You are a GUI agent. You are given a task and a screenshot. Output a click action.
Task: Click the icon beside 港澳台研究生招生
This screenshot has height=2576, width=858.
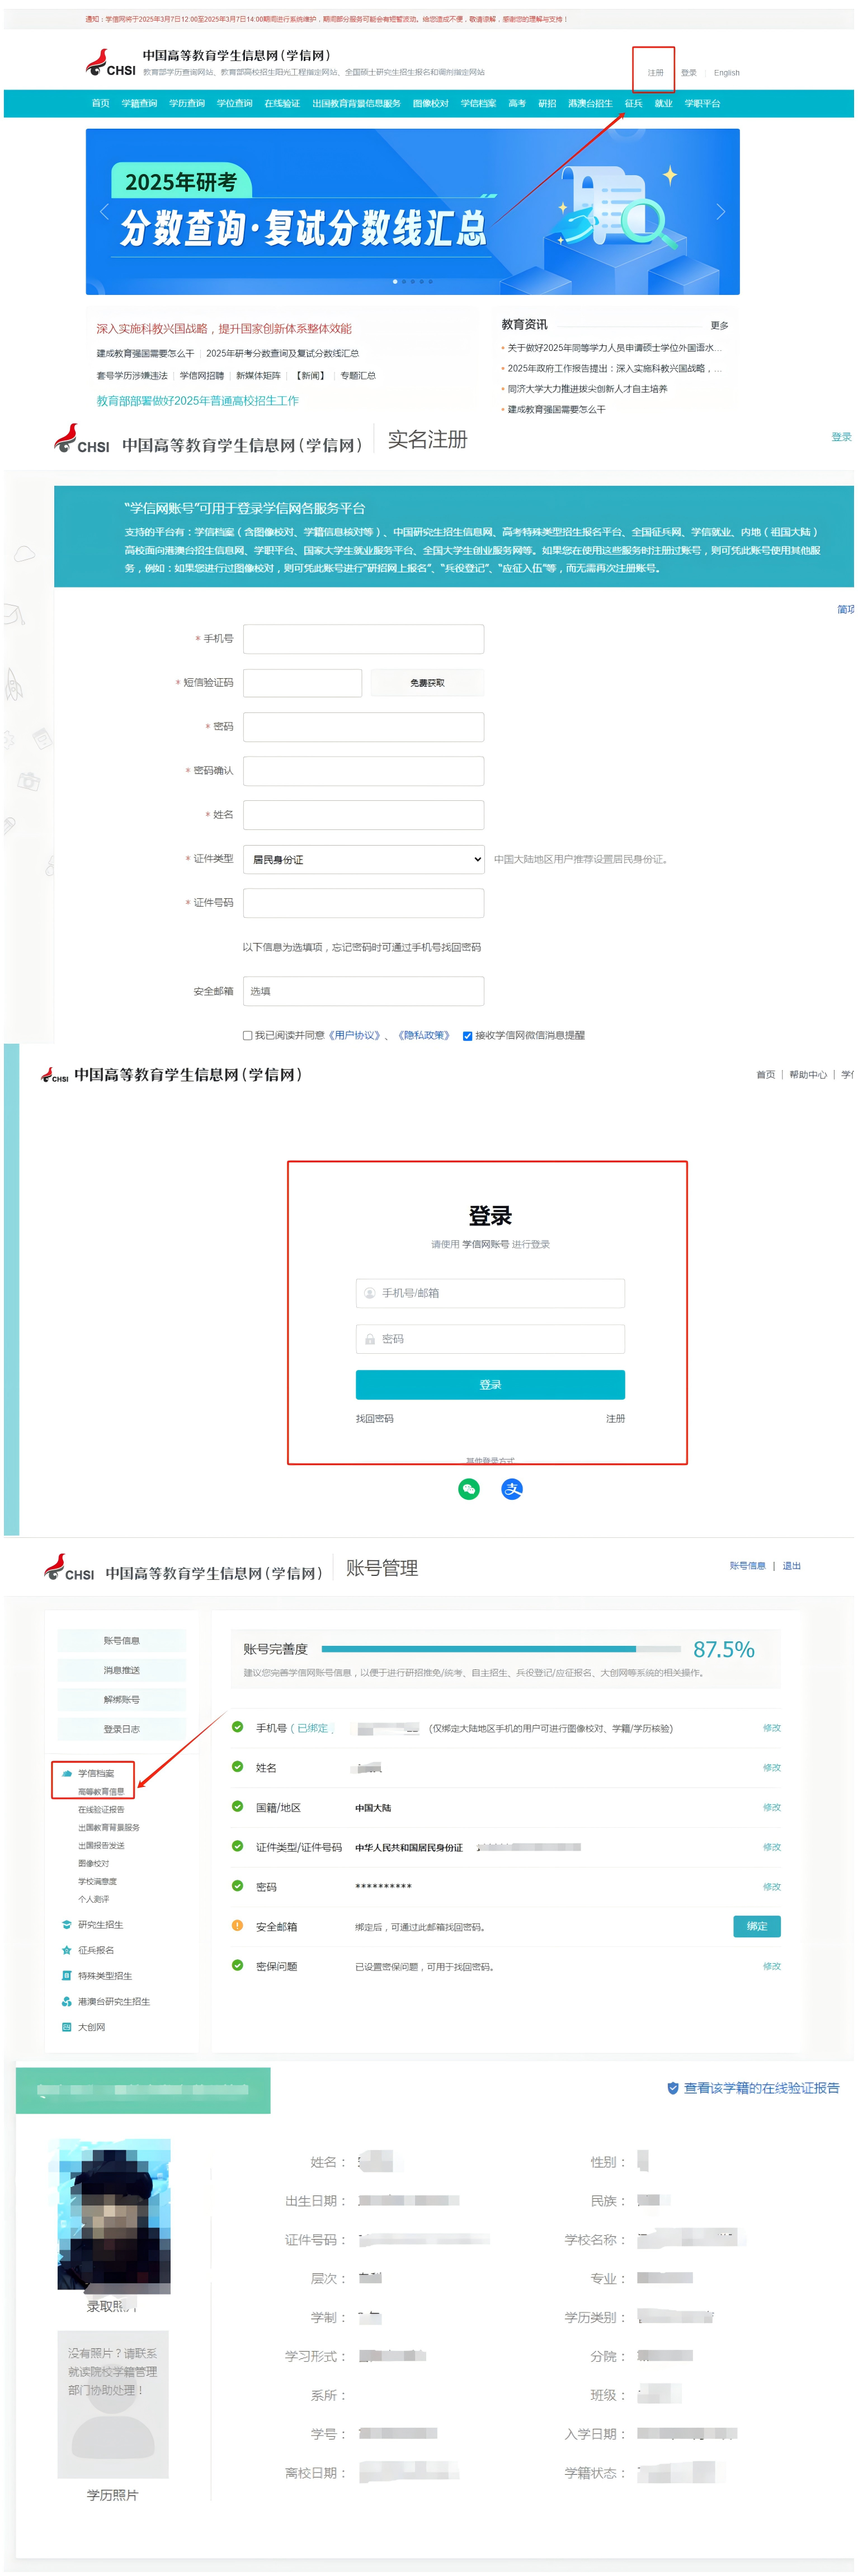[67, 2001]
